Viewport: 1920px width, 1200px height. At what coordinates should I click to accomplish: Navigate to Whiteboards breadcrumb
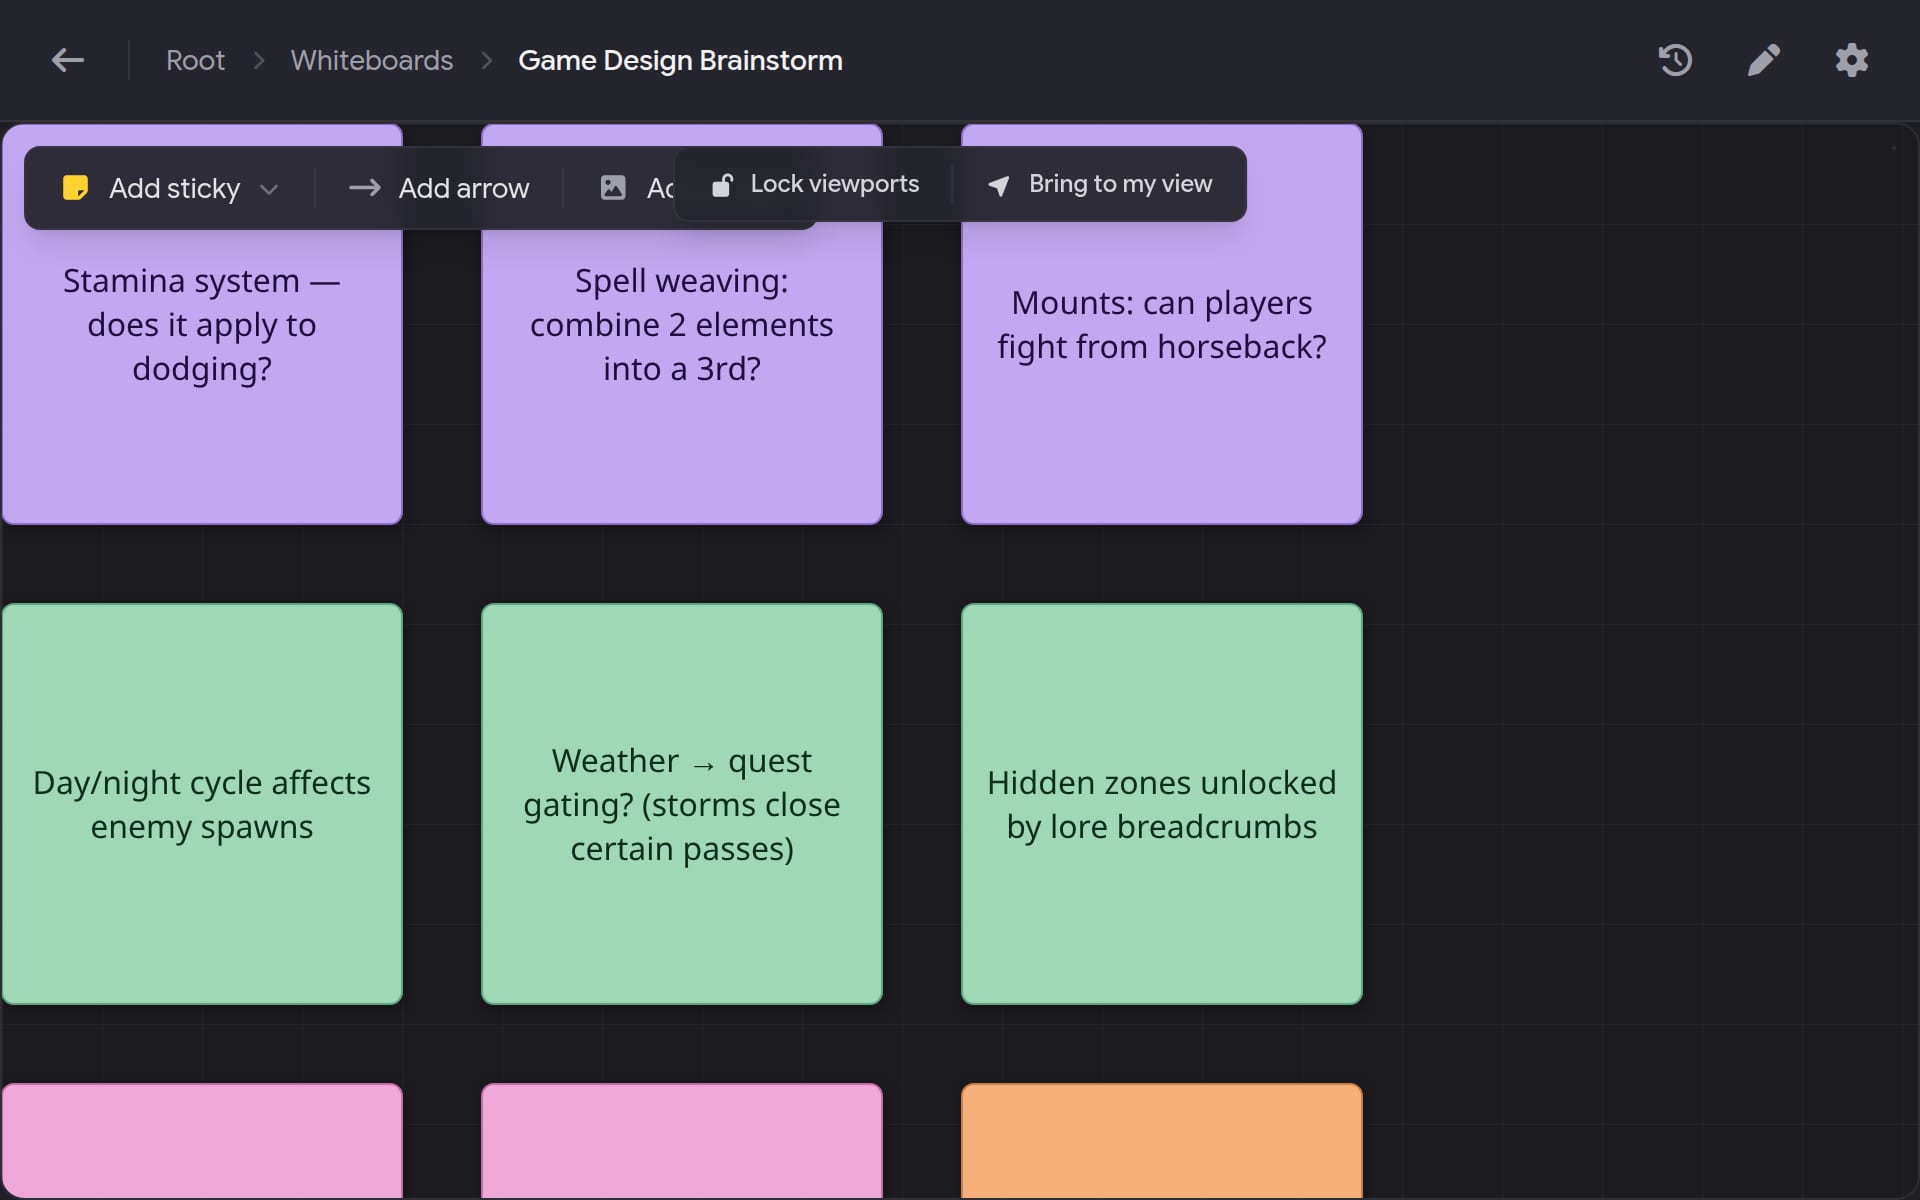click(x=372, y=60)
